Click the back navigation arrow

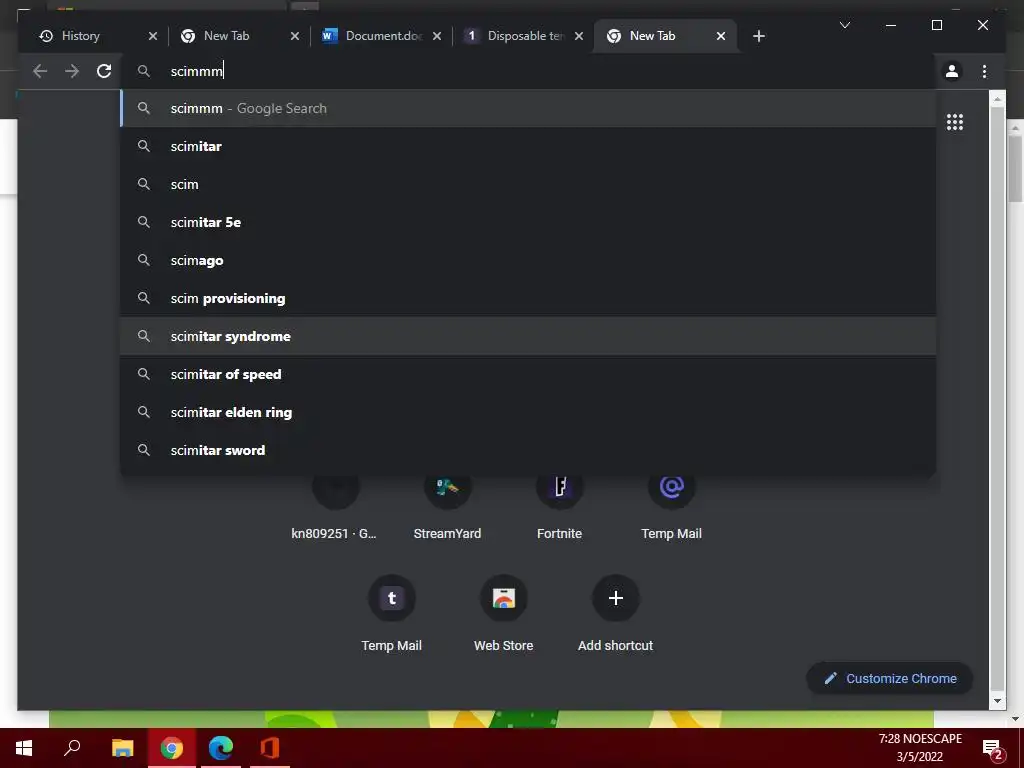pyautogui.click(x=40, y=71)
